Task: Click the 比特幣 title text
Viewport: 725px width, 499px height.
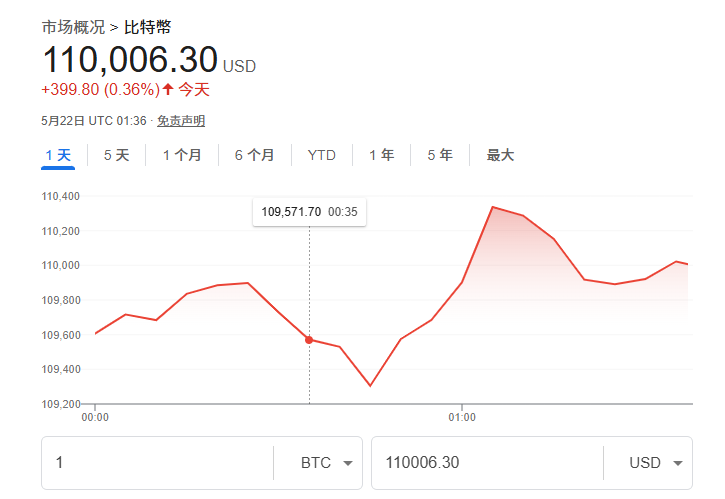Action: (x=147, y=27)
